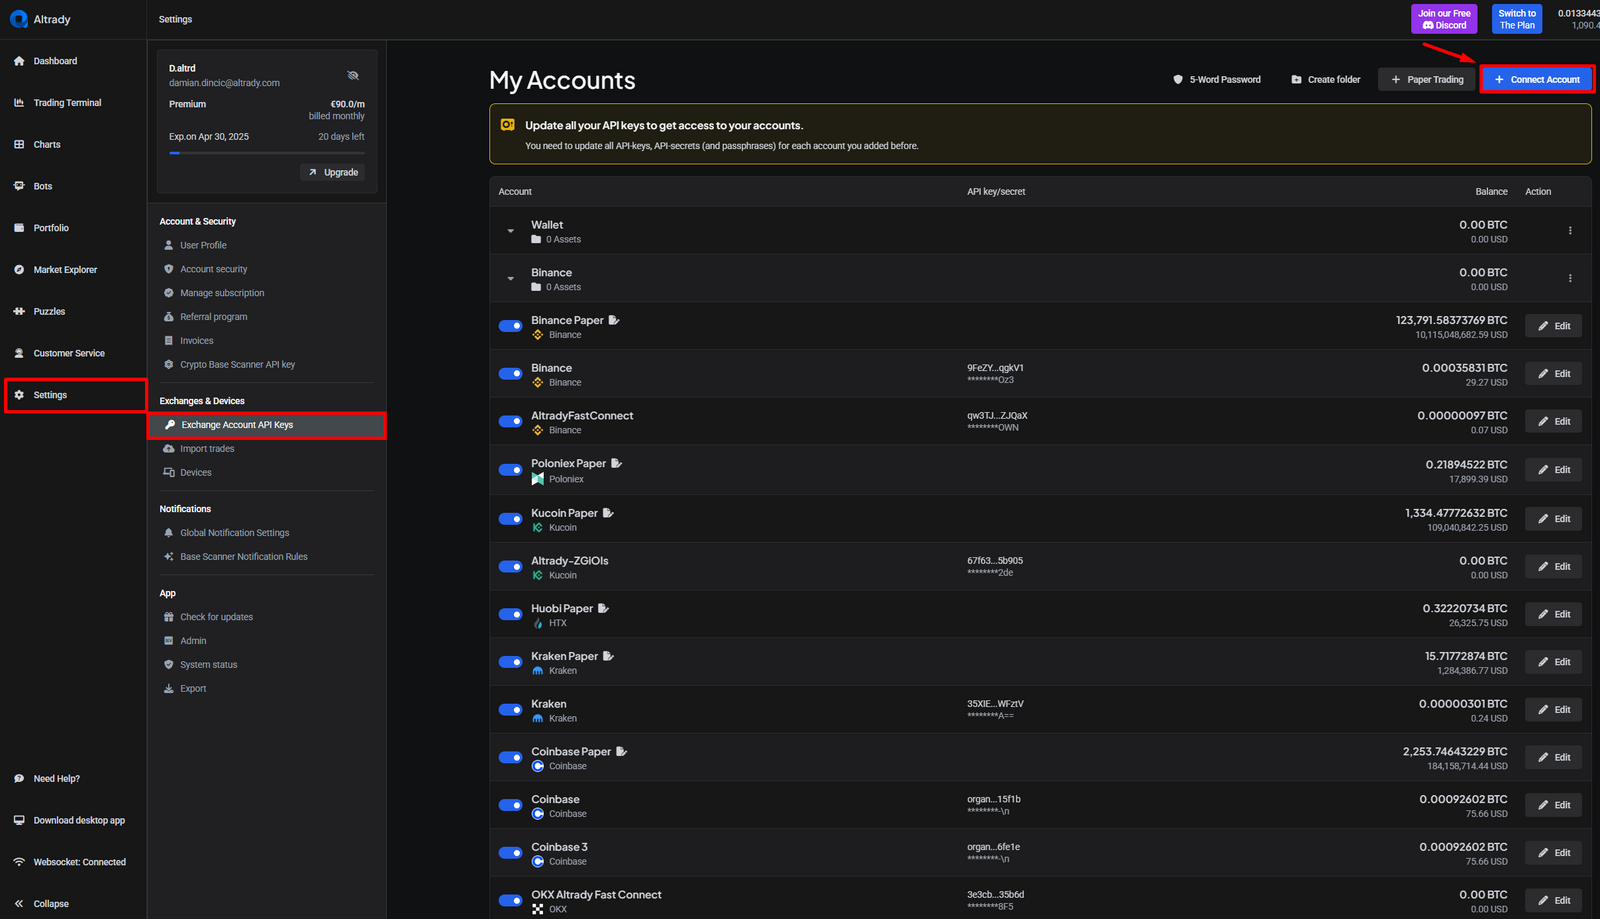Click the Create folder option
The width and height of the screenshot is (1600, 919).
pos(1326,80)
